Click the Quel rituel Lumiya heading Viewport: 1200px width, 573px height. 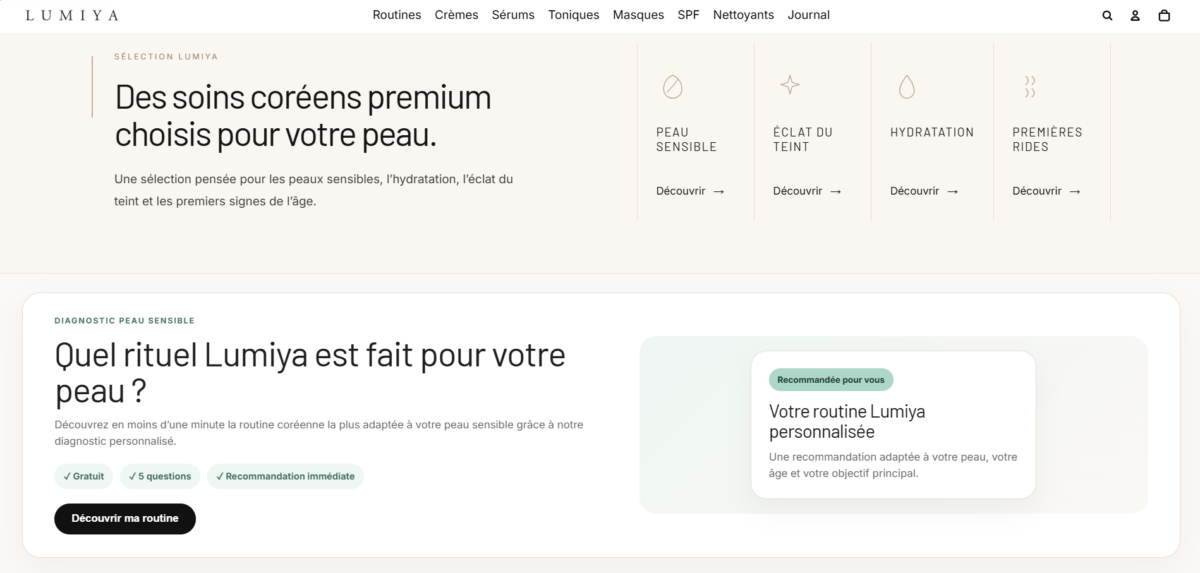pyautogui.click(x=310, y=371)
